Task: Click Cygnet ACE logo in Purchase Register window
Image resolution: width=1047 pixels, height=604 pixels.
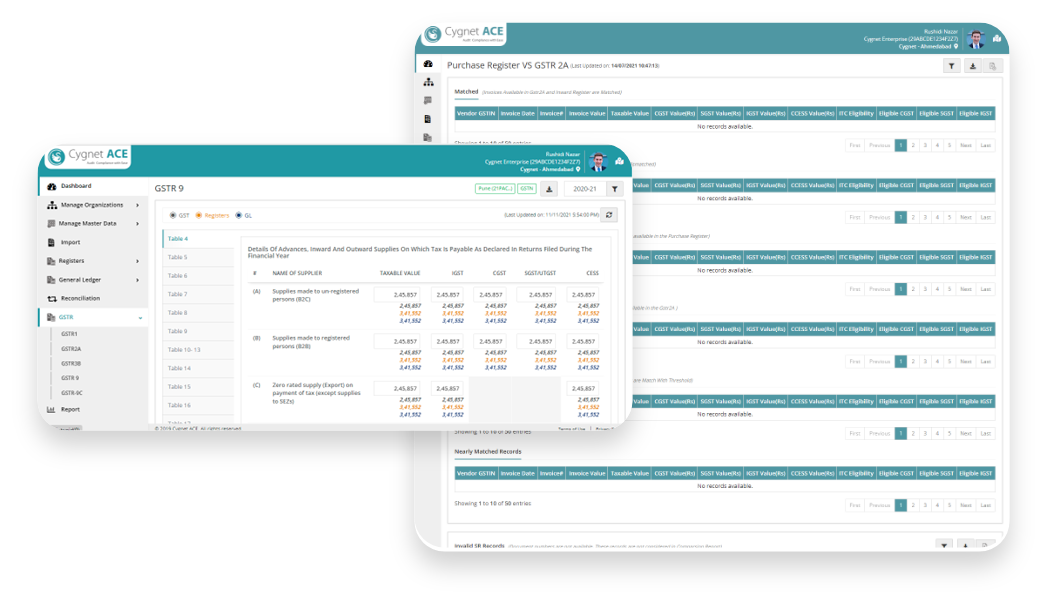Action: (x=465, y=33)
